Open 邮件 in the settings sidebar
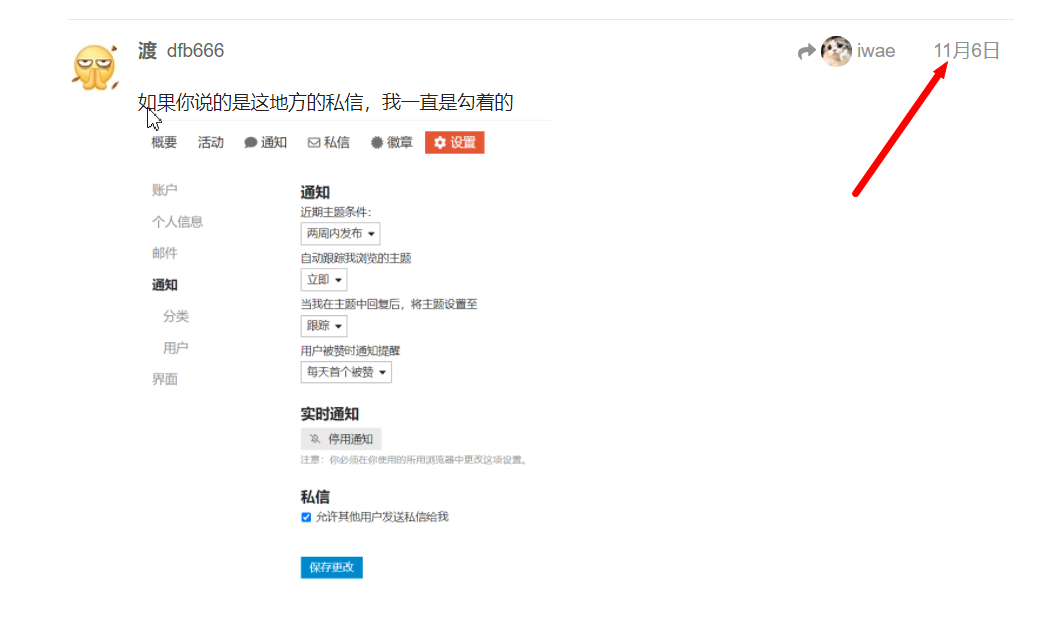 pyautogui.click(x=164, y=253)
